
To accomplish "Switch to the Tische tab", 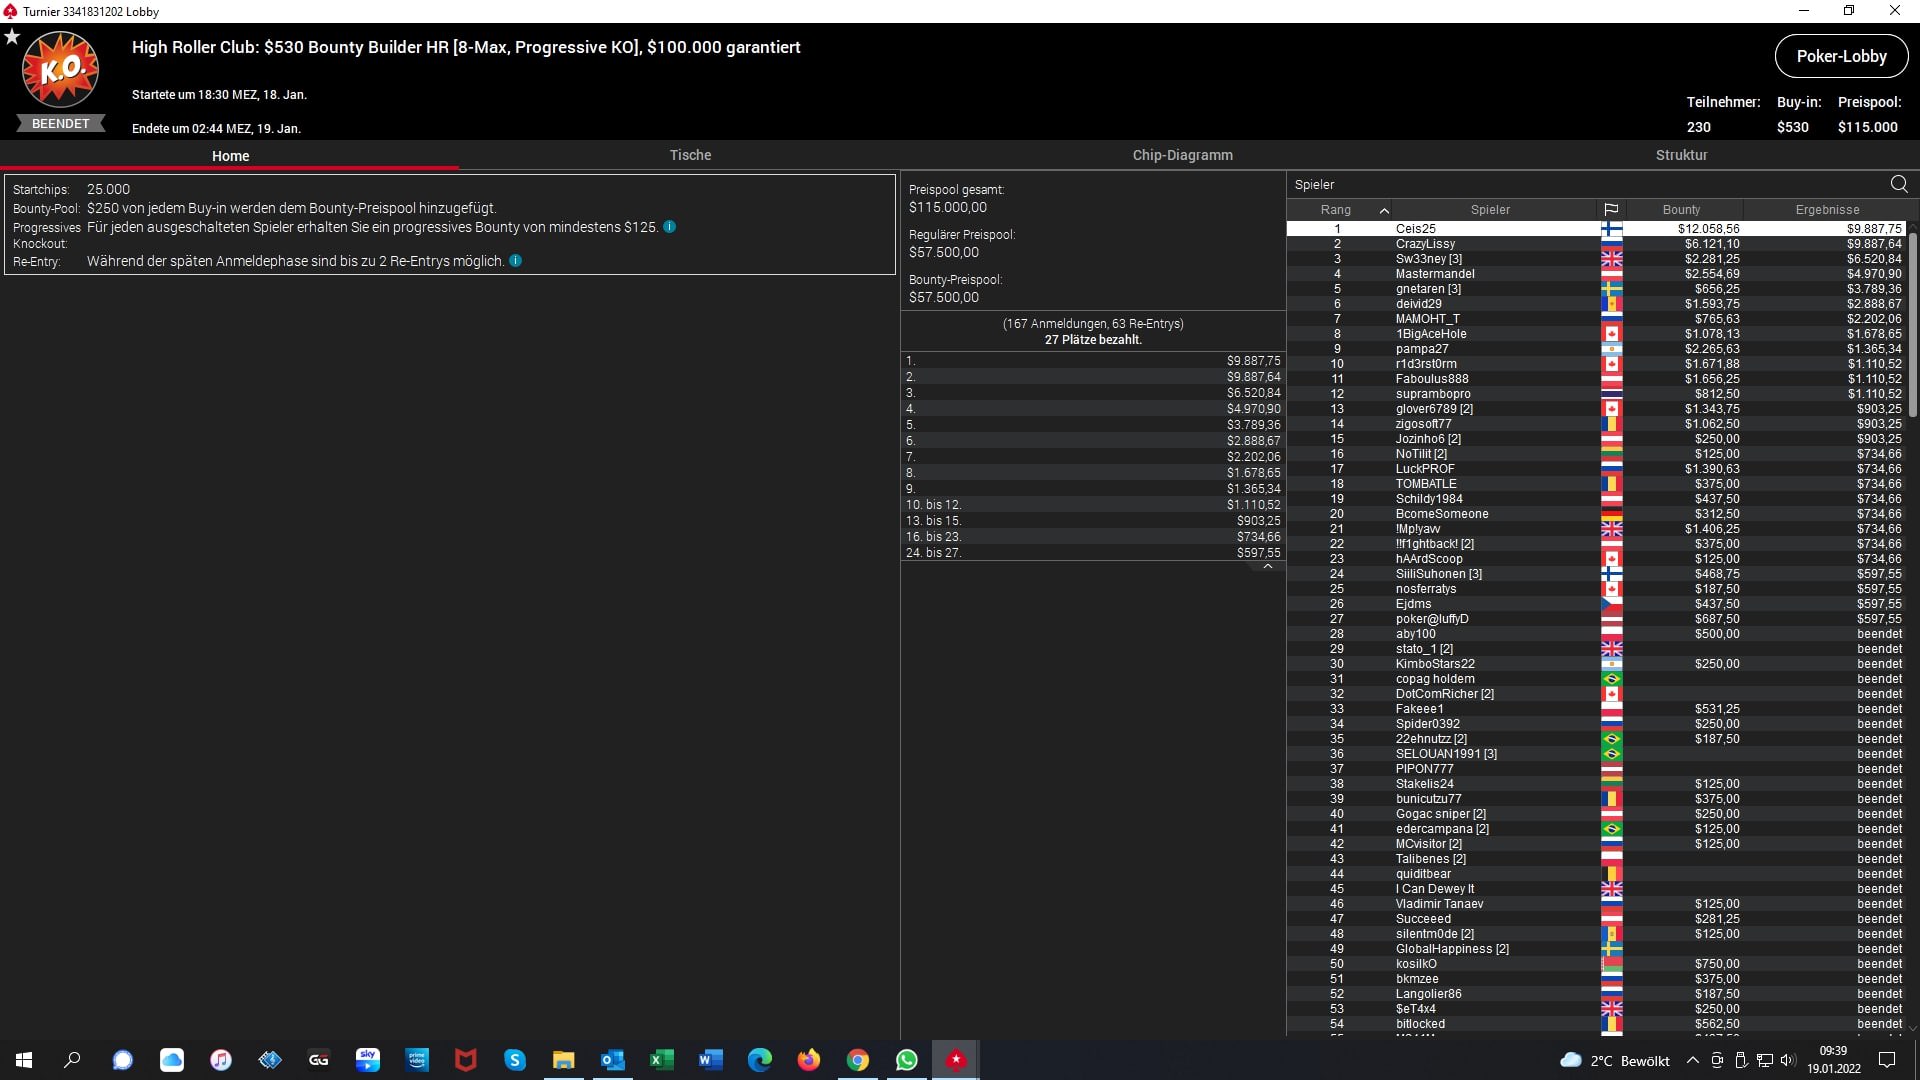I will (x=690, y=155).
